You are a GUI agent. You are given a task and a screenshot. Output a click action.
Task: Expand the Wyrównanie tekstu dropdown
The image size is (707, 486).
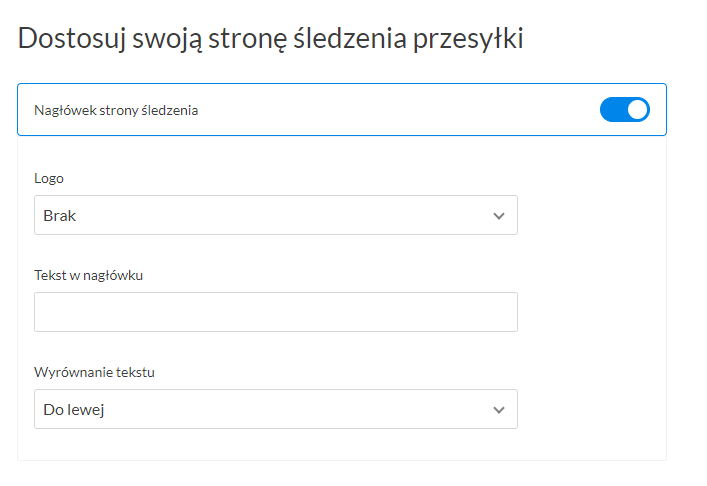click(275, 409)
